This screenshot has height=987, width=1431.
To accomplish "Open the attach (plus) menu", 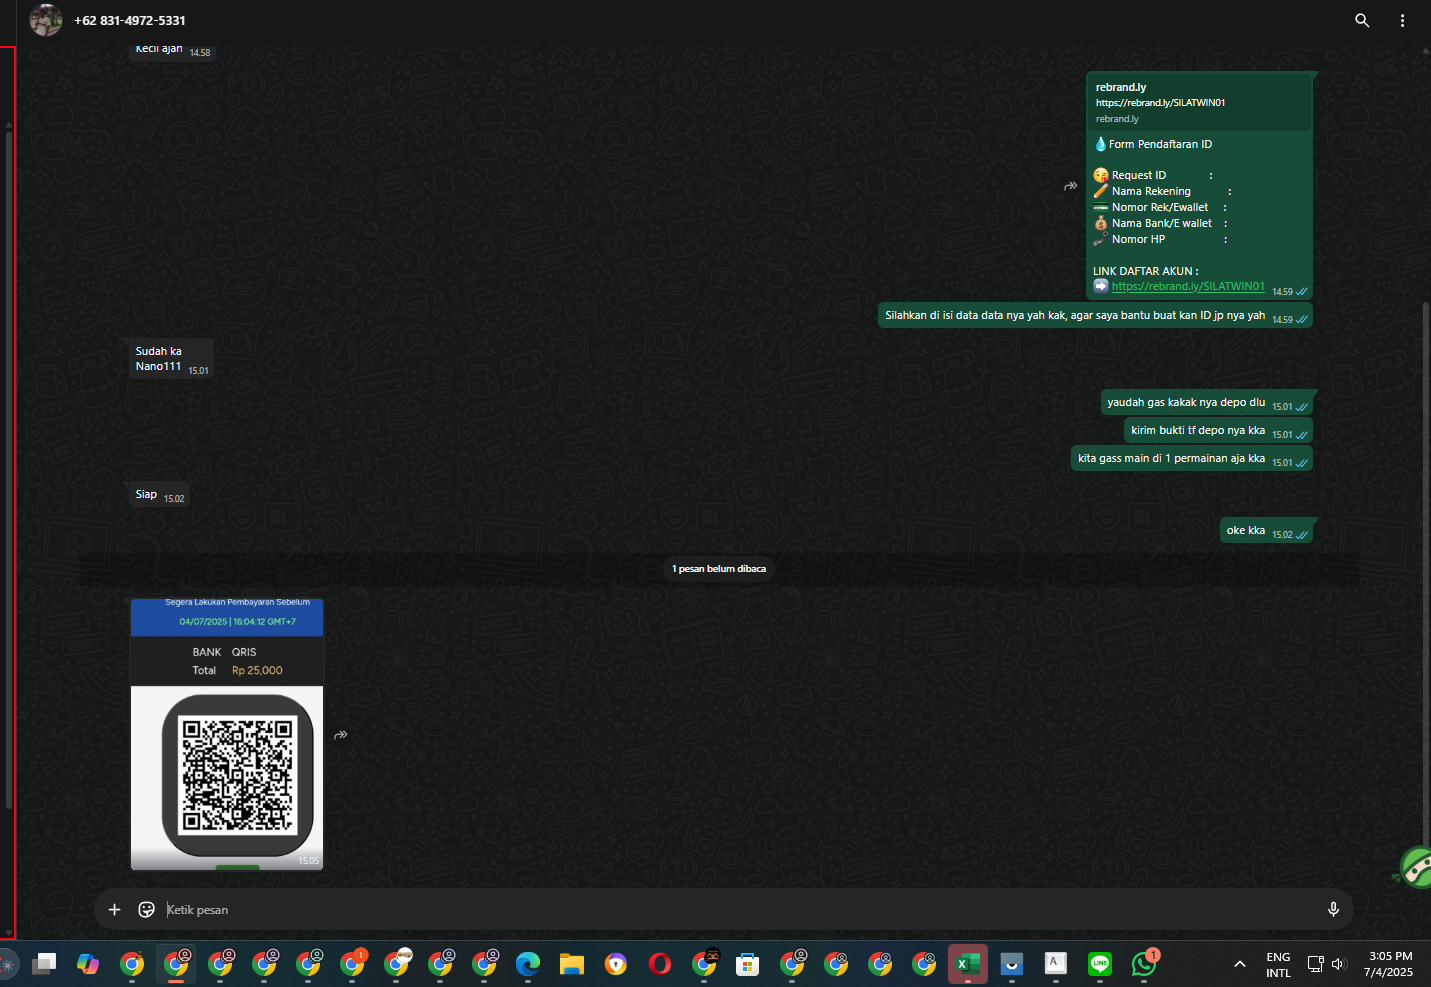I will pyautogui.click(x=114, y=909).
